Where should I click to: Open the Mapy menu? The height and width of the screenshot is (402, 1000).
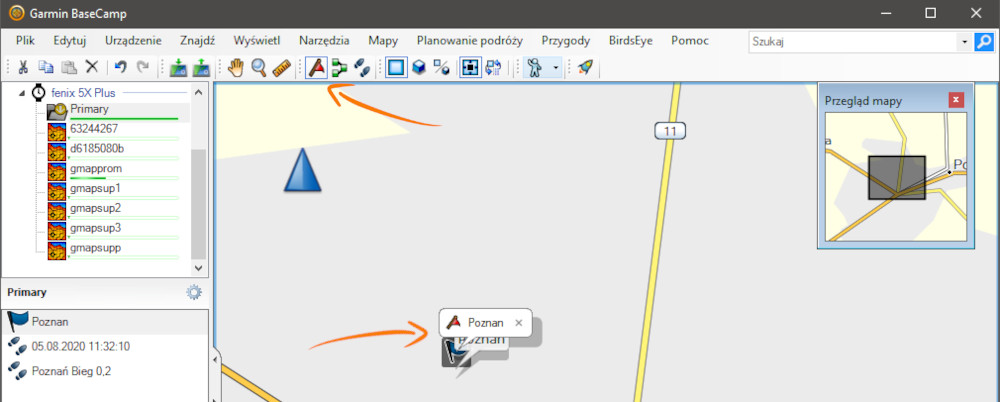pyautogui.click(x=383, y=41)
